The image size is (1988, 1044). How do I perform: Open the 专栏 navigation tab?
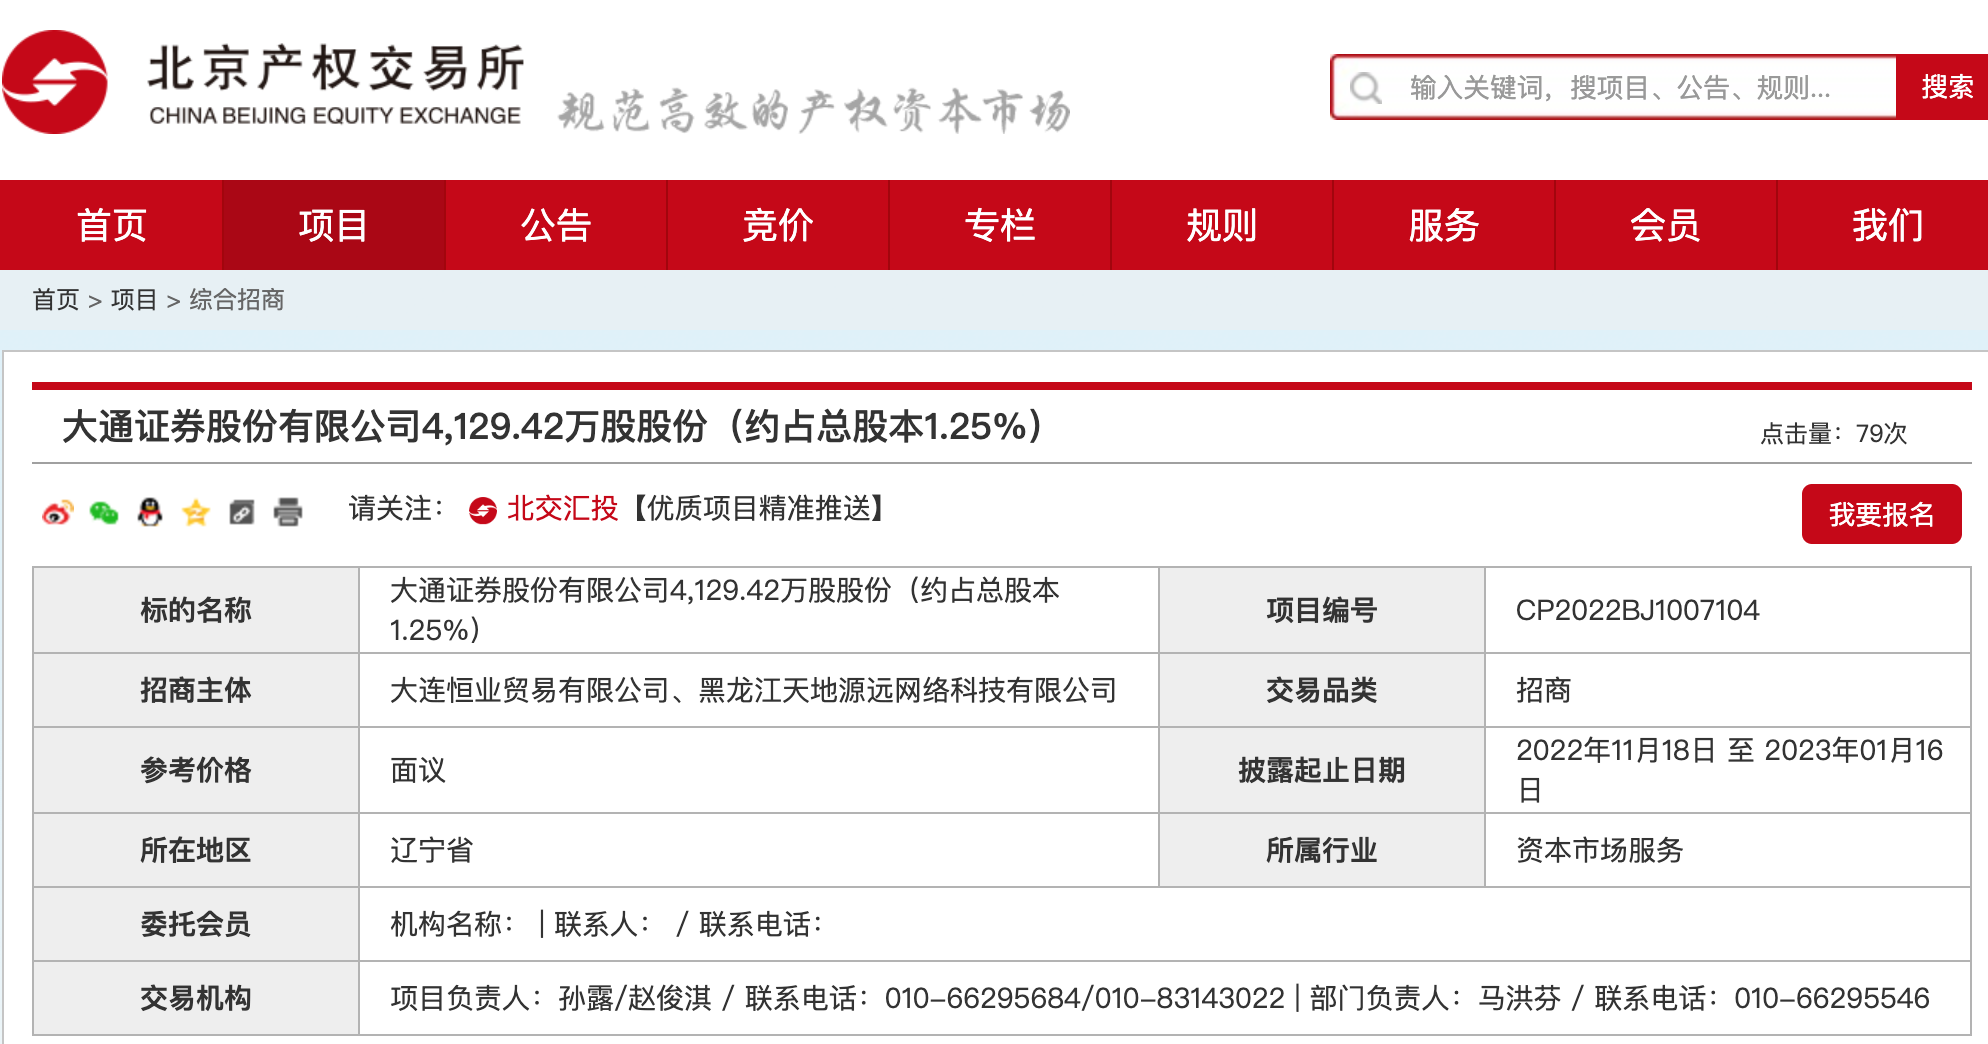point(999,225)
